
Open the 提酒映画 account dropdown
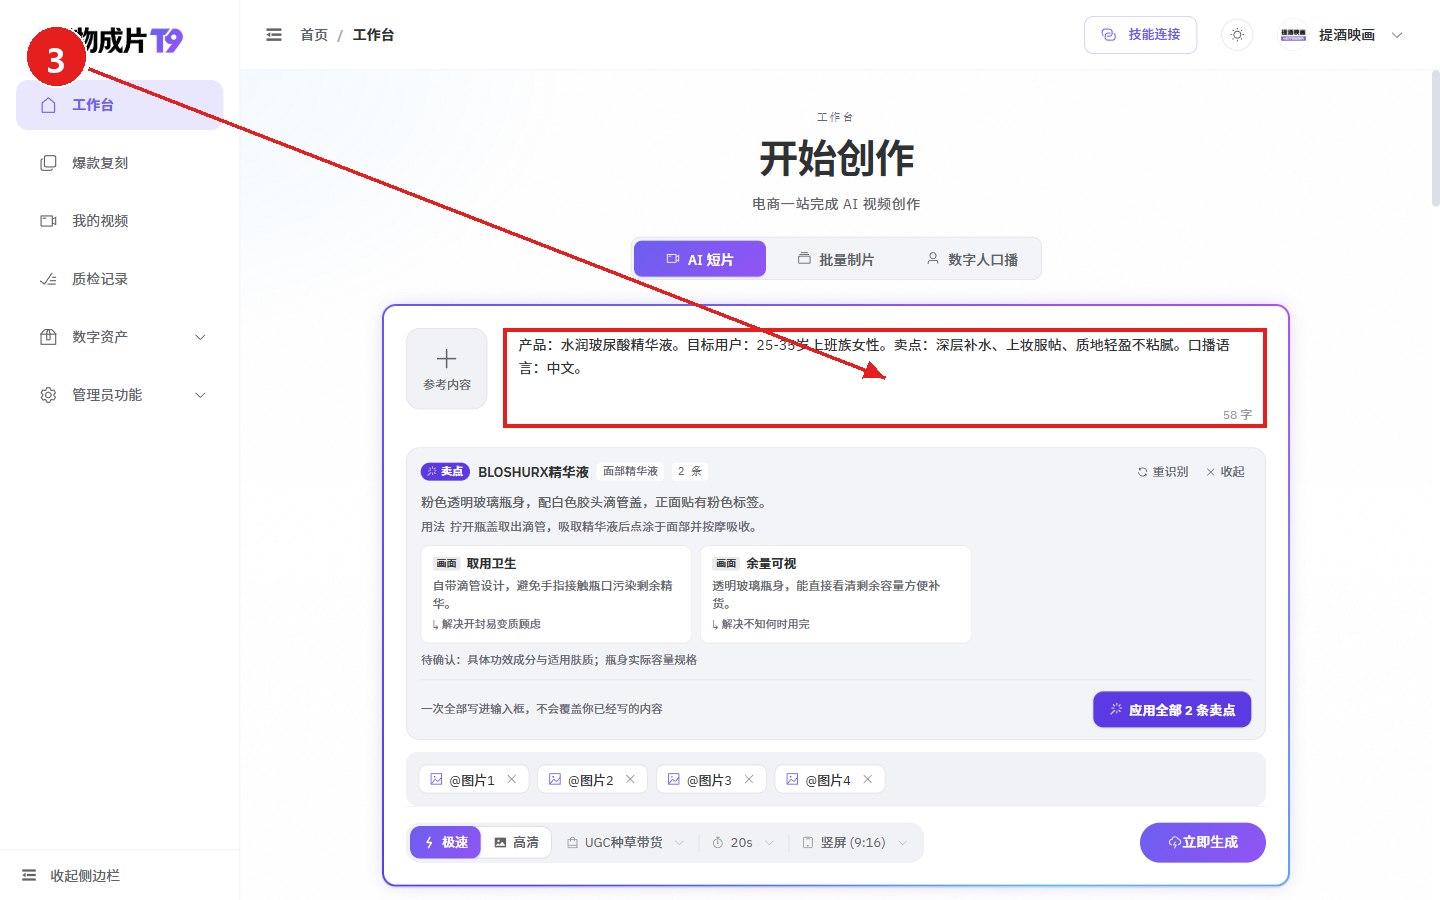pos(1342,35)
